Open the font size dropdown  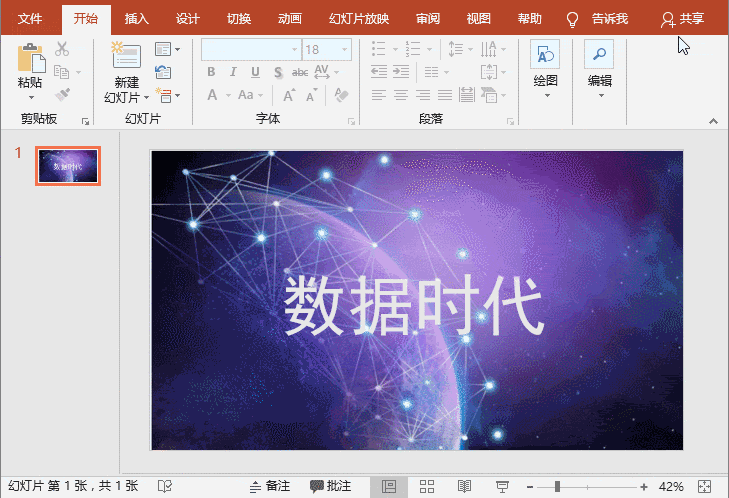345,49
